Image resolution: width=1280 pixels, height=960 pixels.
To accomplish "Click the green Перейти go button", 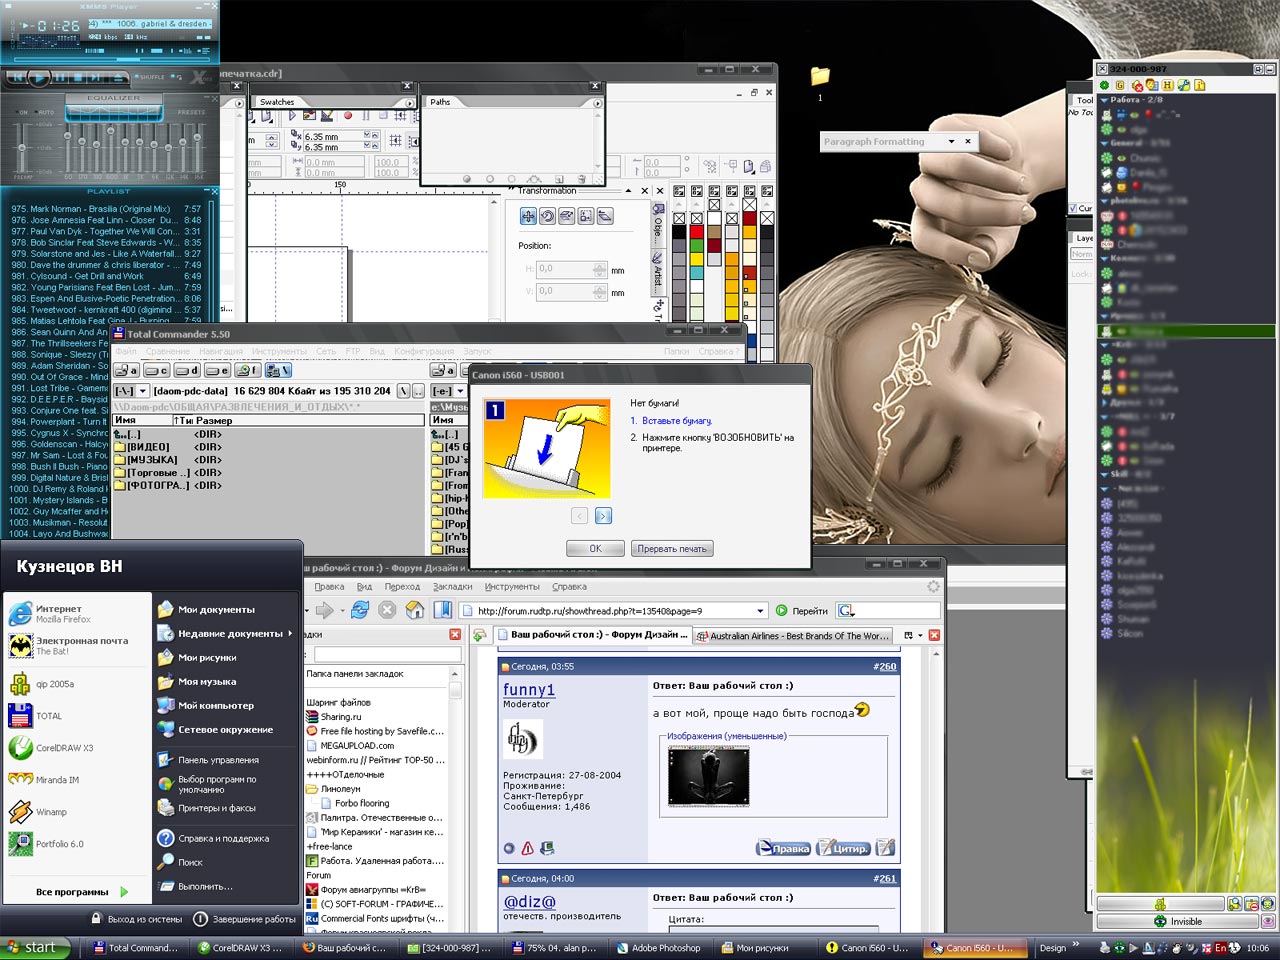I will click(x=802, y=611).
